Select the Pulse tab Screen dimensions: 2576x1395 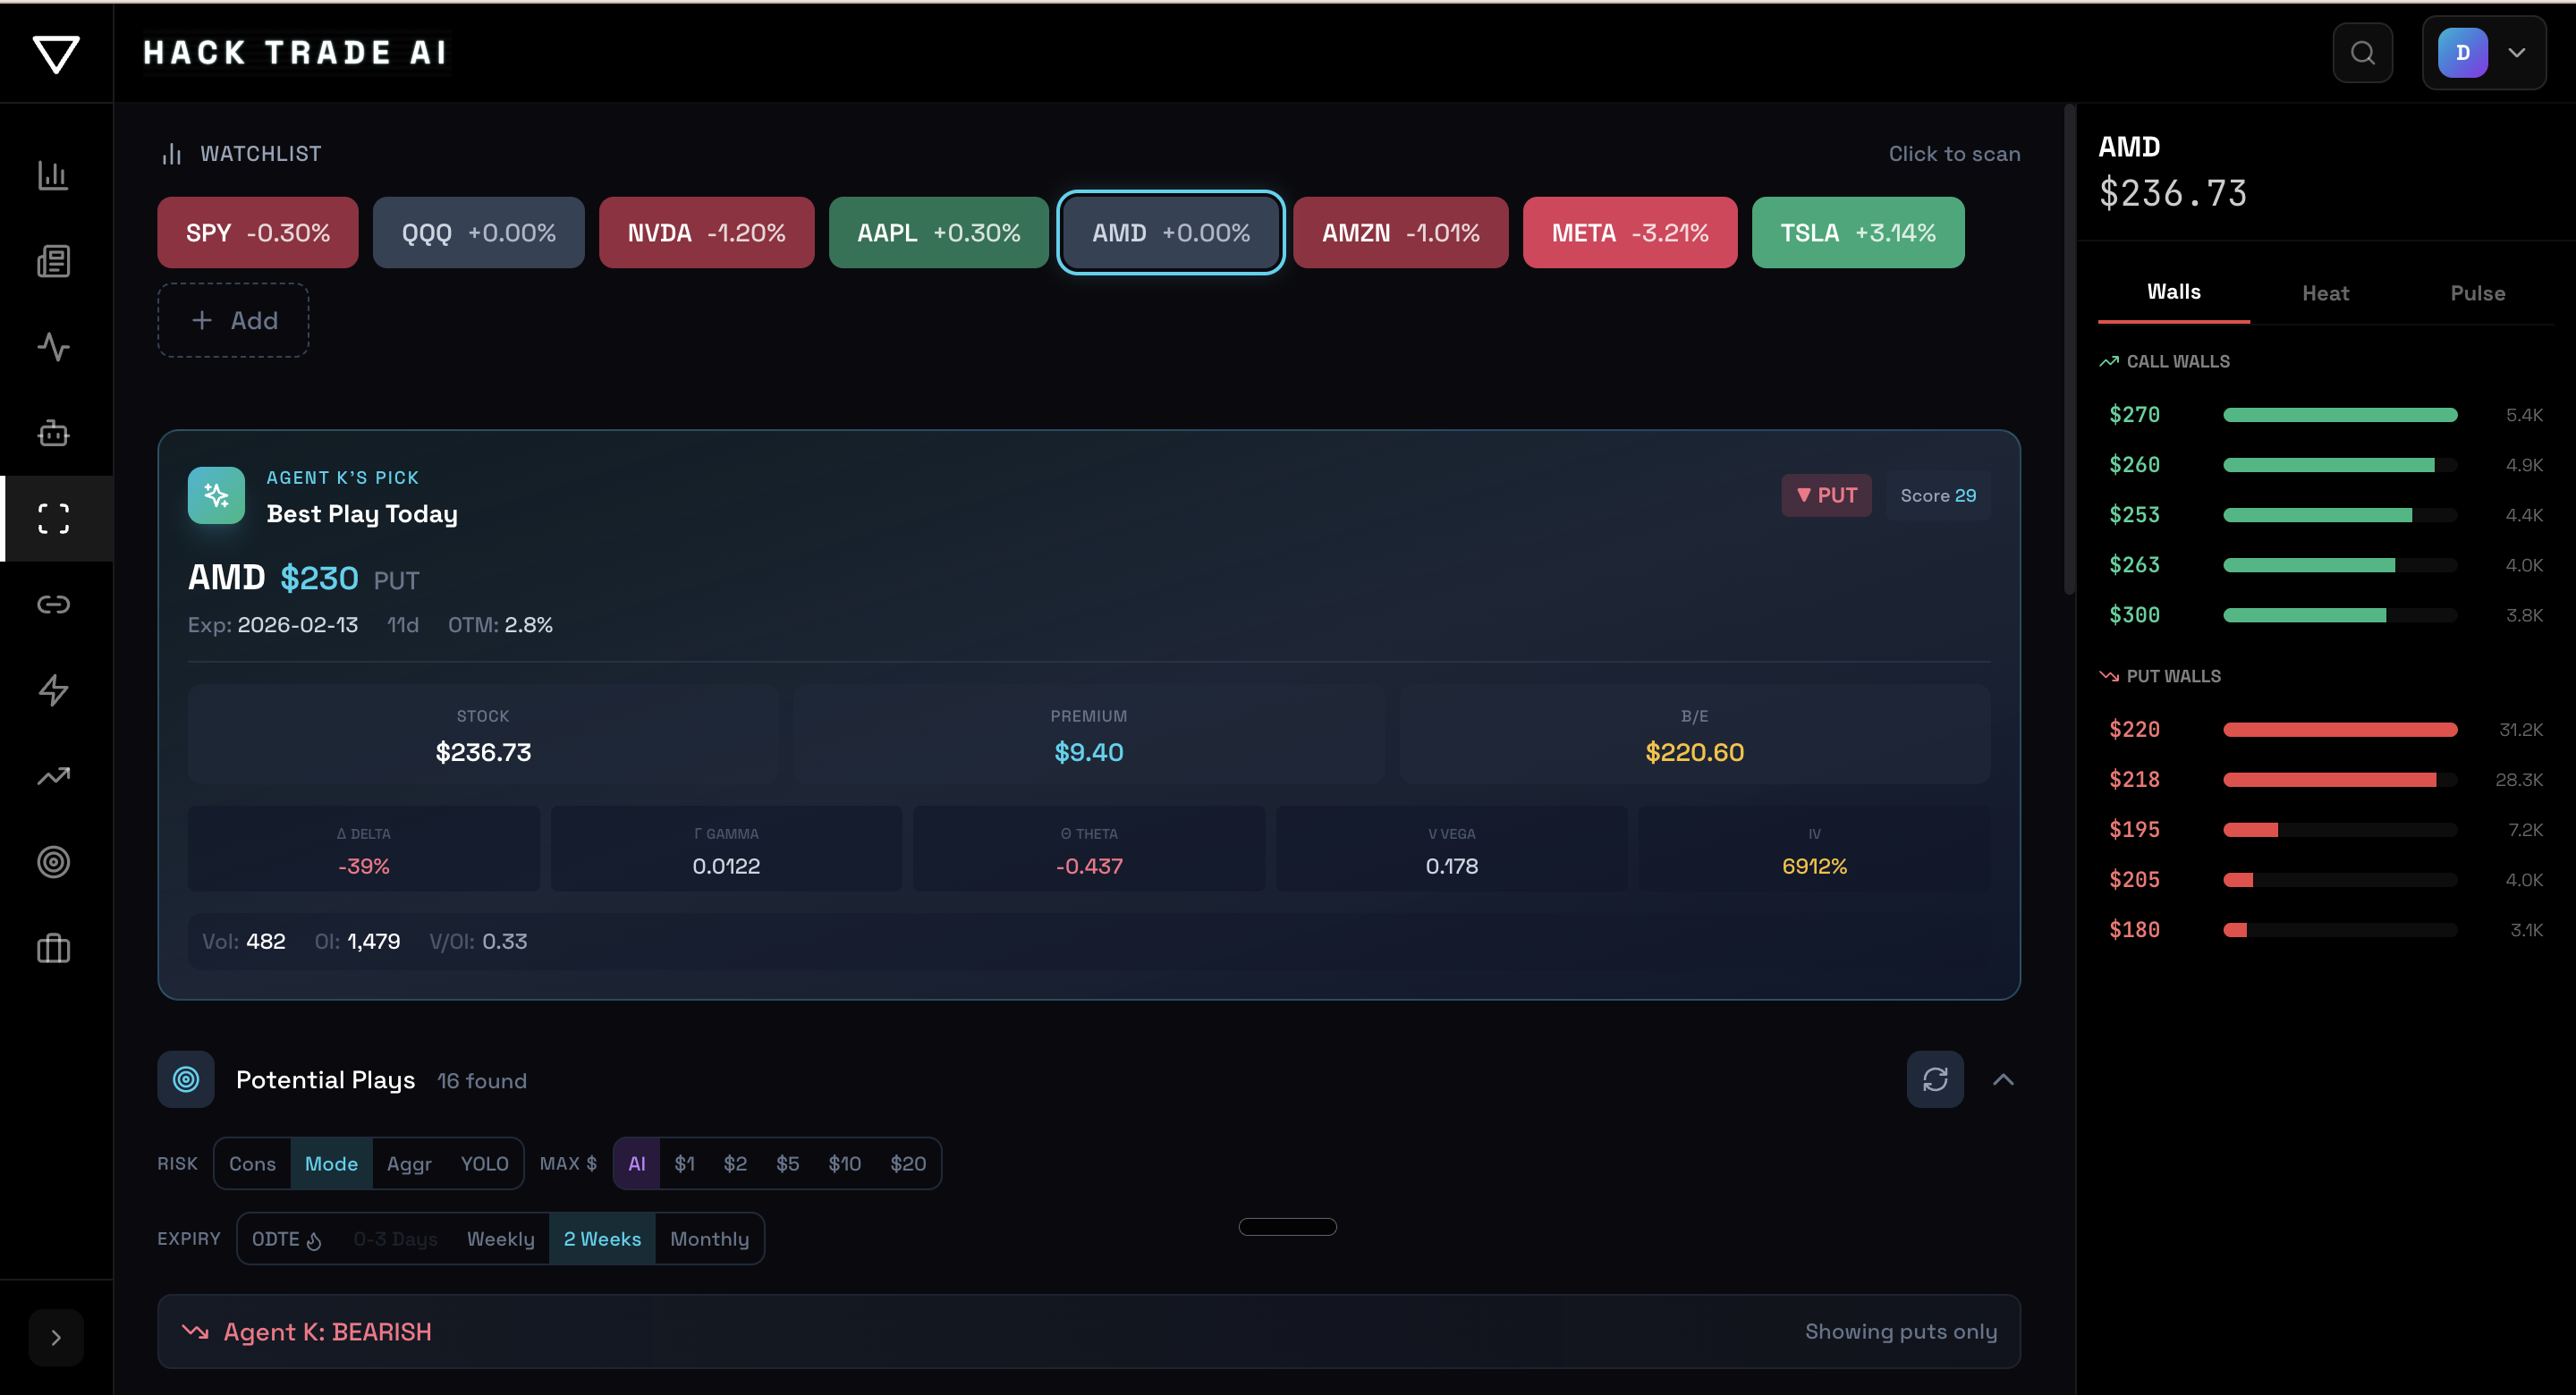[x=2477, y=292]
